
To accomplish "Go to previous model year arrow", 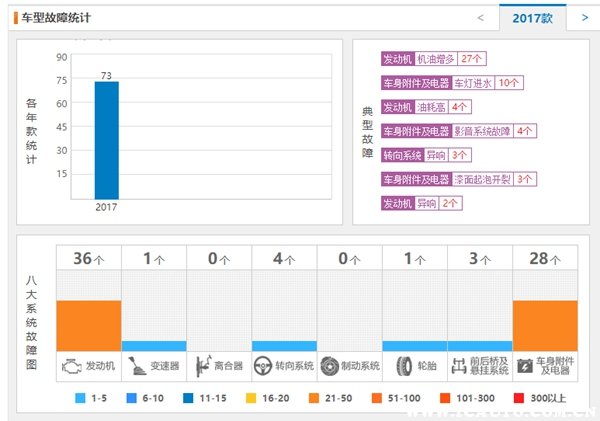I will [x=481, y=18].
